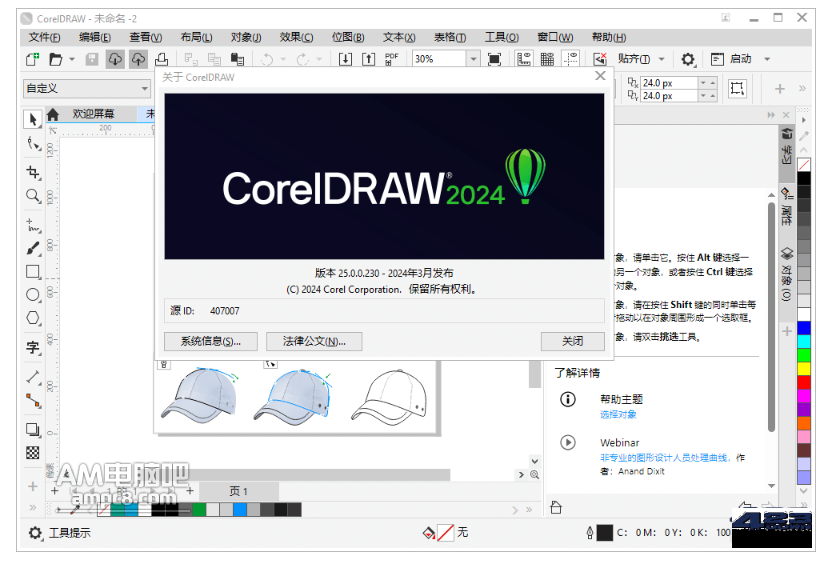This screenshot has height=563, width=834.
Task: Click the 关闭 button in About dialog
Action: [x=572, y=342]
